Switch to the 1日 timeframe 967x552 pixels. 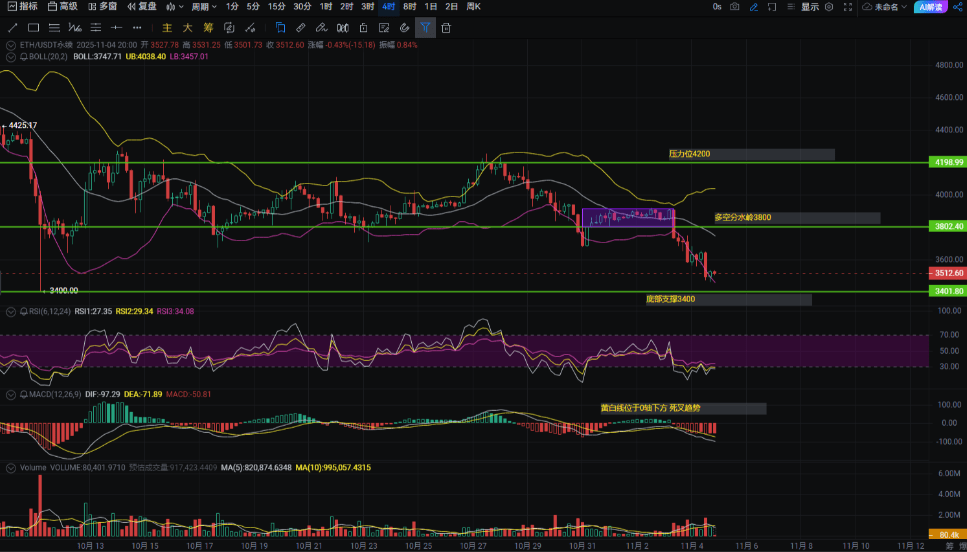[431, 7]
